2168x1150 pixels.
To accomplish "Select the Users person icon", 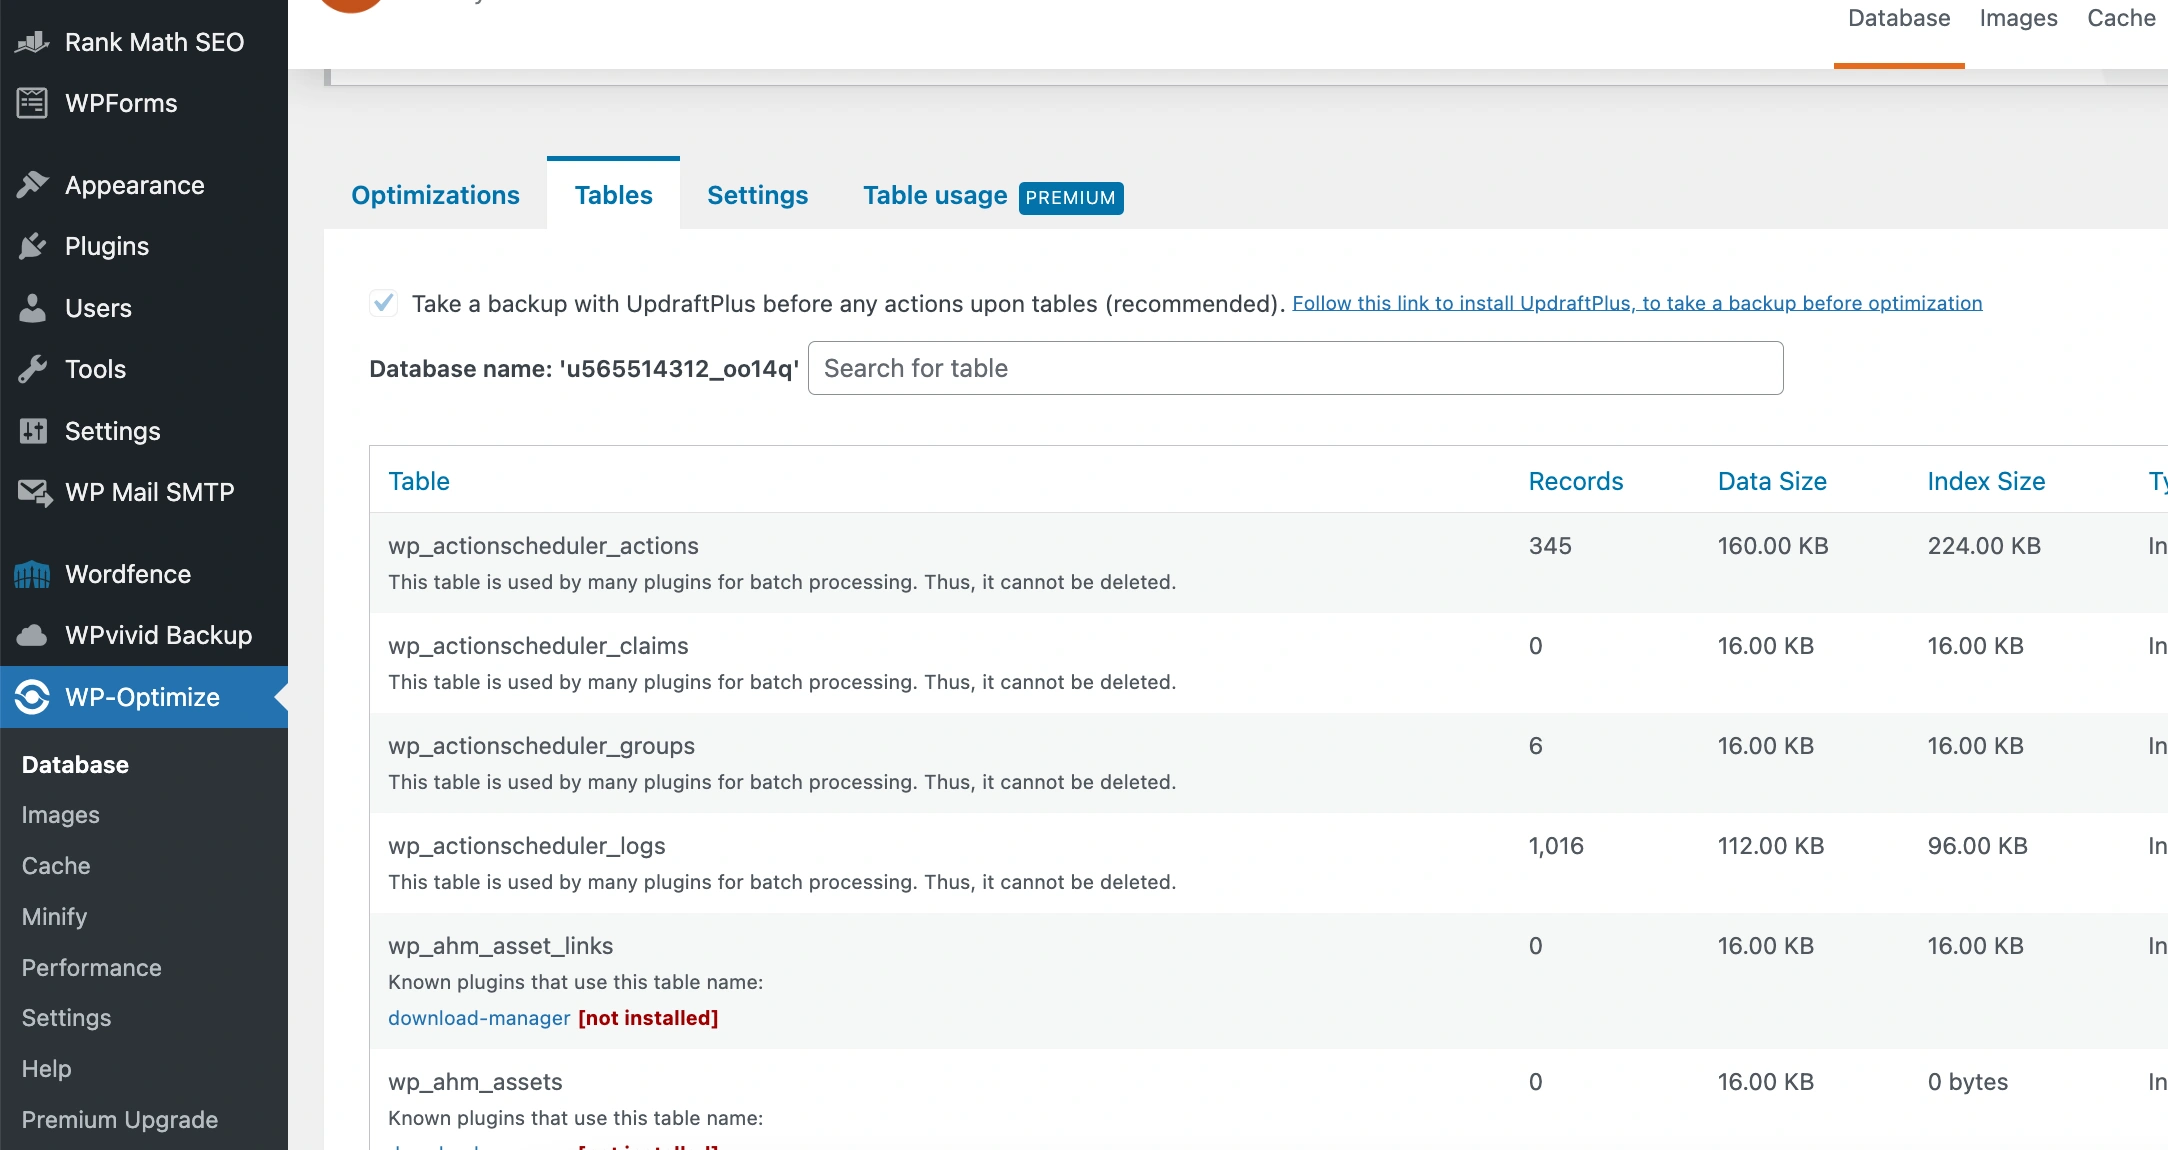I will pyautogui.click(x=33, y=307).
